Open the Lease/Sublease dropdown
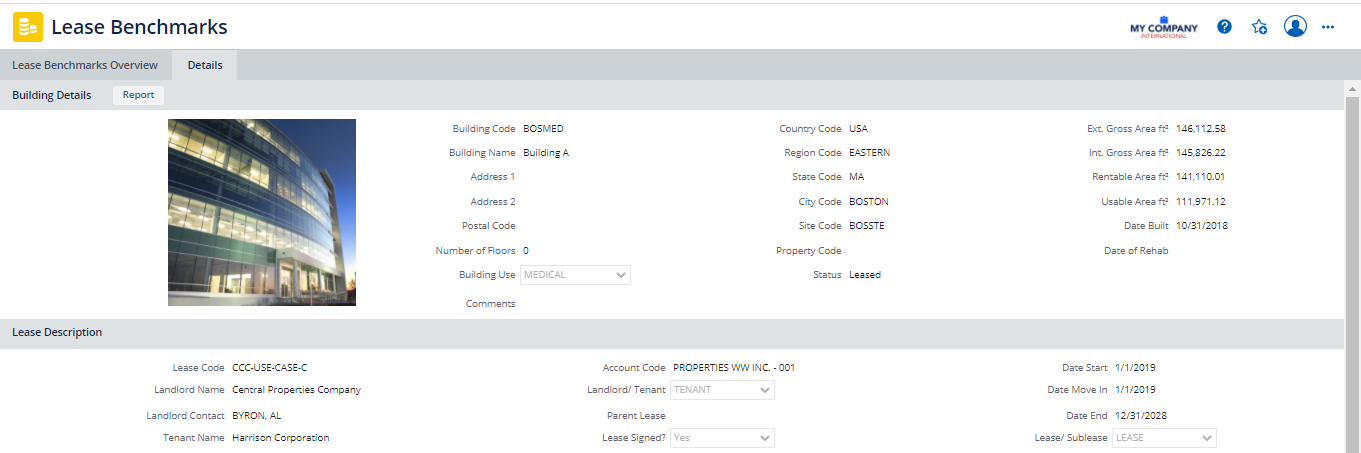This screenshot has height=453, width=1361. pyautogui.click(x=1164, y=438)
